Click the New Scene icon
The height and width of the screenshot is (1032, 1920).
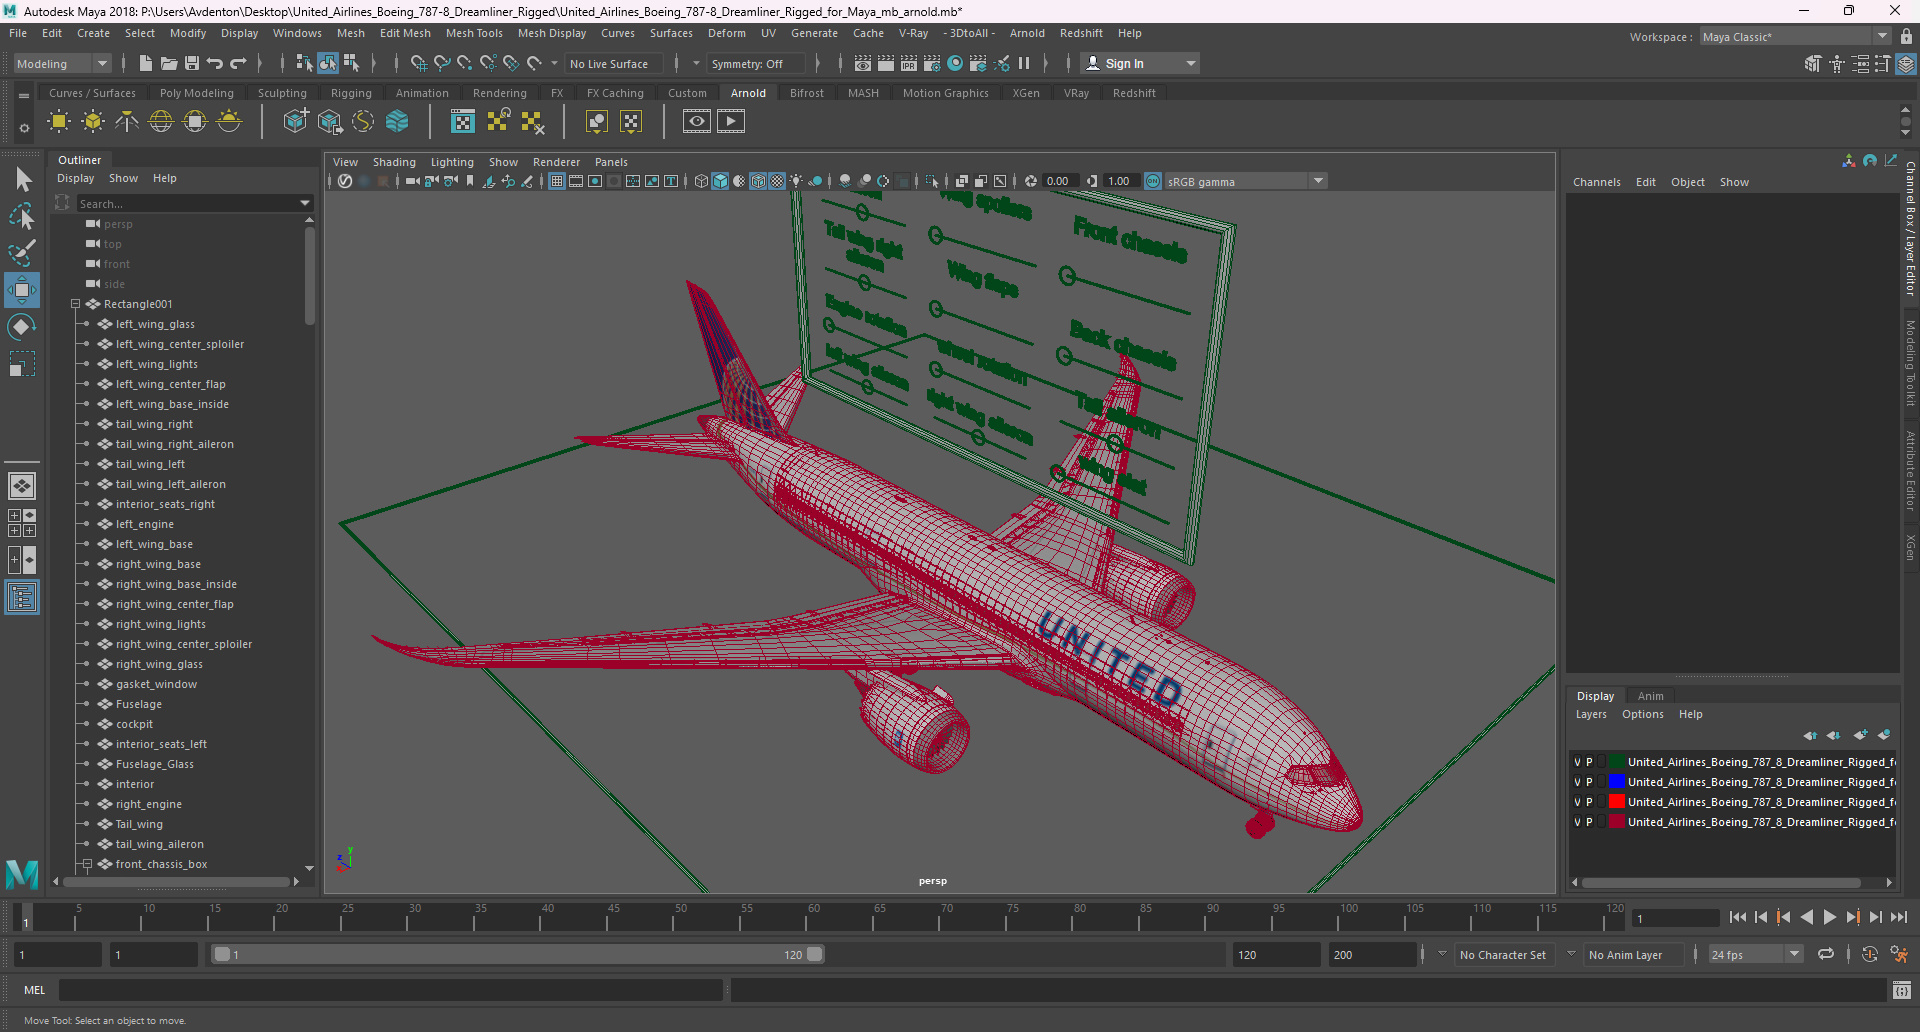tap(146, 63)
